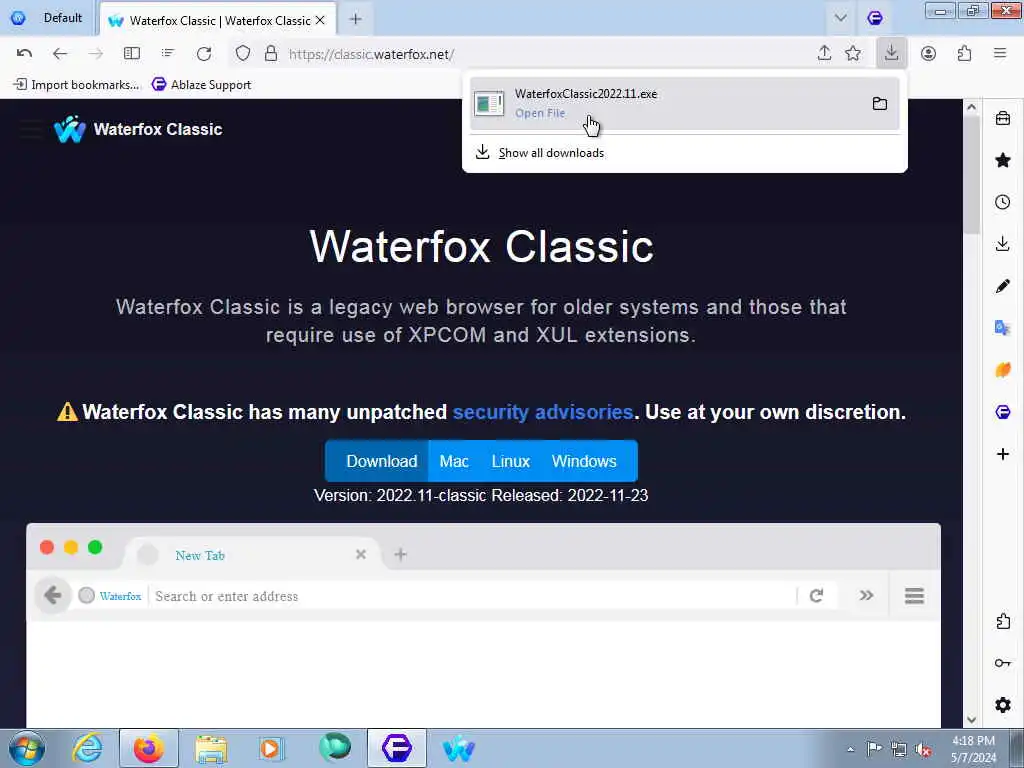
Task: Open the extensions puzzle icon in toolbar
Action: (965, 54)
